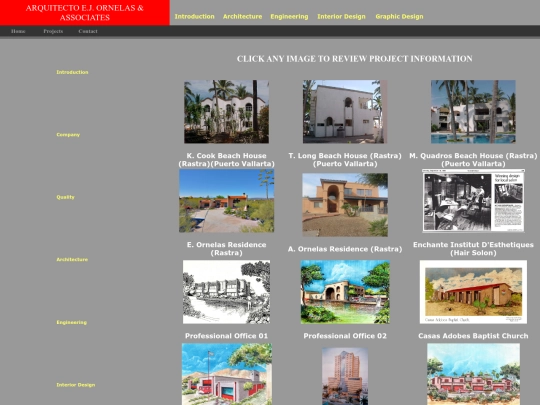The width and height of the screenshot is (540, 405).
Task: Open the K. Cook Beach House photo
Action: pyautogui.click(x=227, y=112)
